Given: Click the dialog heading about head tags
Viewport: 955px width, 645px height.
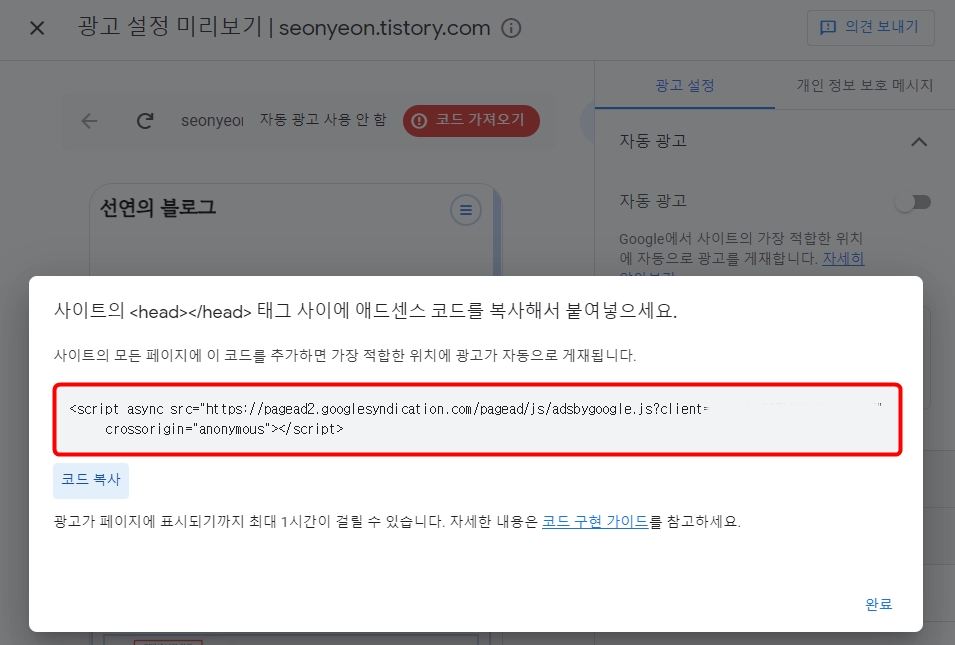Looking at the screenshot, I should tap(365, 311).
